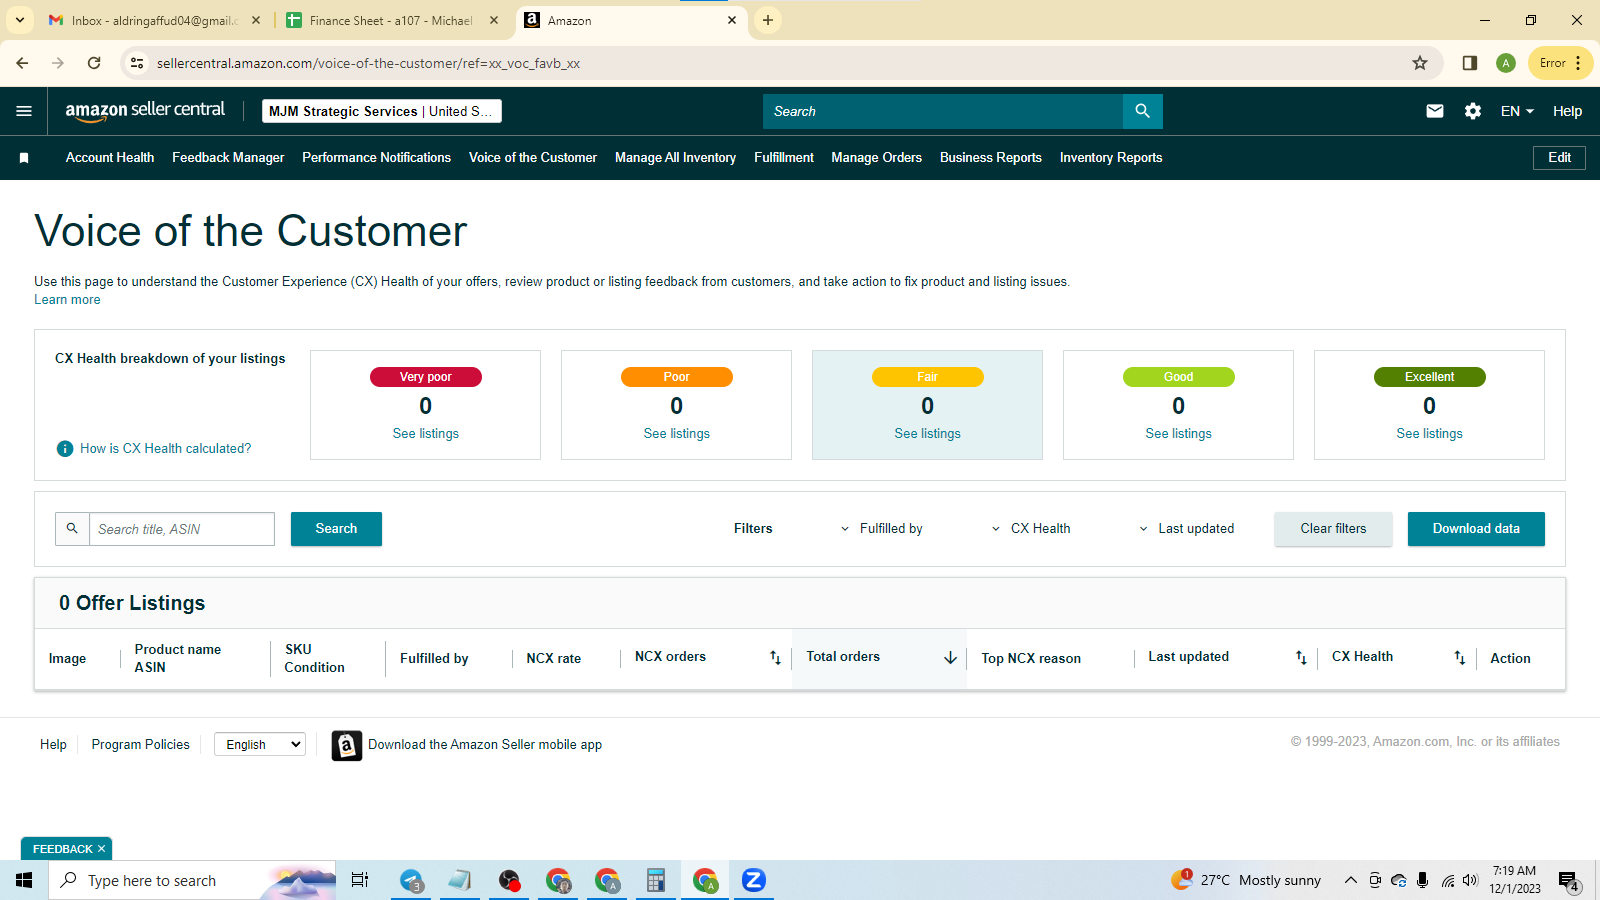The width and height of the screenshot is (1600, 900).
Task: Open the EN language dropdown
Action: 1517,111
